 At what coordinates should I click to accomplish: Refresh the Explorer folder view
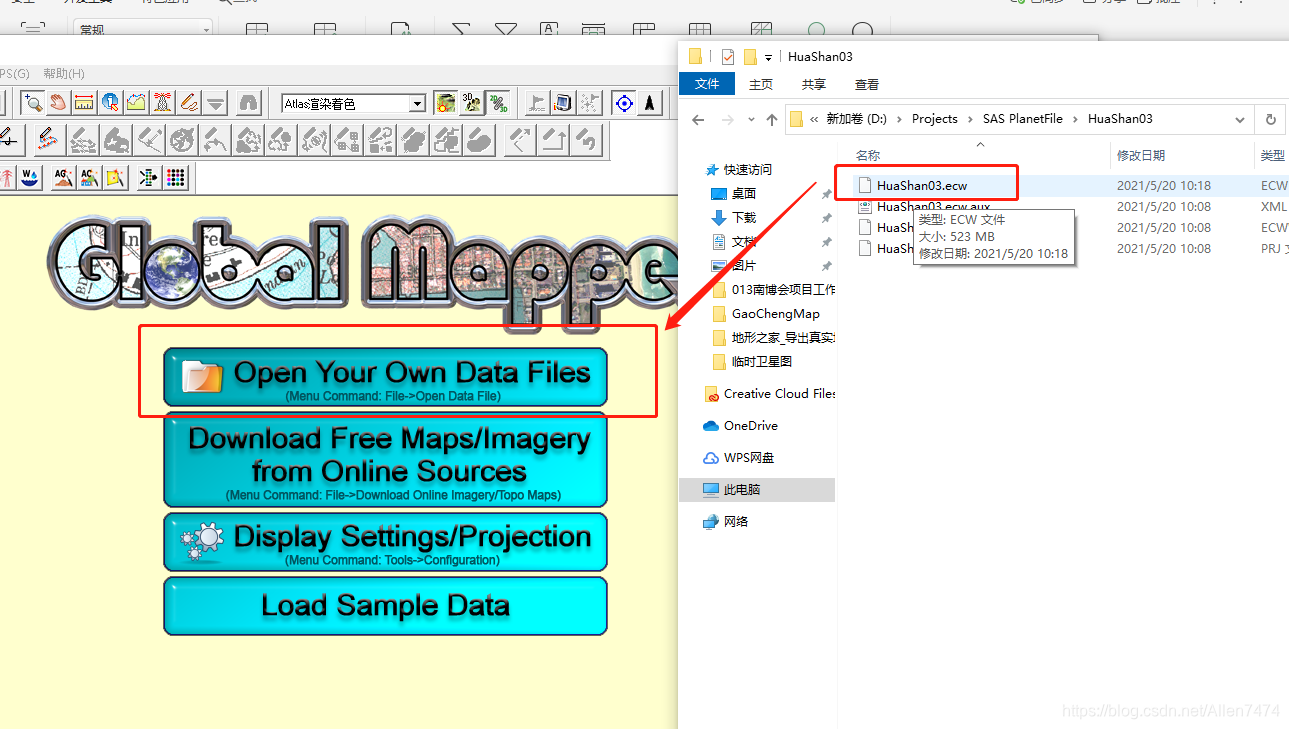[x=1271, y=119]
